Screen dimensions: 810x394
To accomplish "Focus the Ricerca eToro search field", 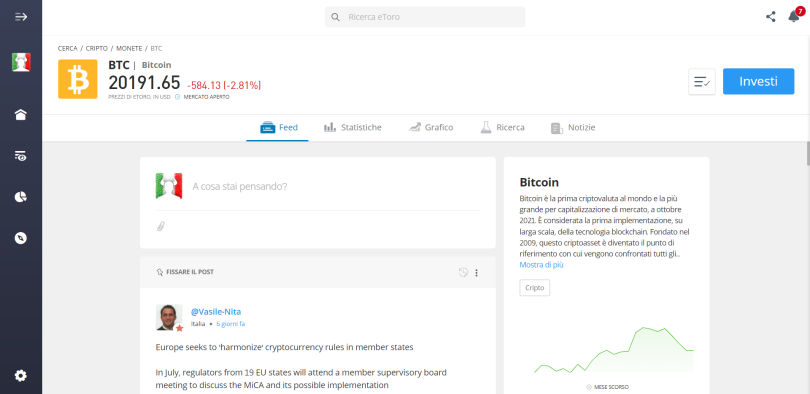I will pyautogui.click(x=425, y=17).
